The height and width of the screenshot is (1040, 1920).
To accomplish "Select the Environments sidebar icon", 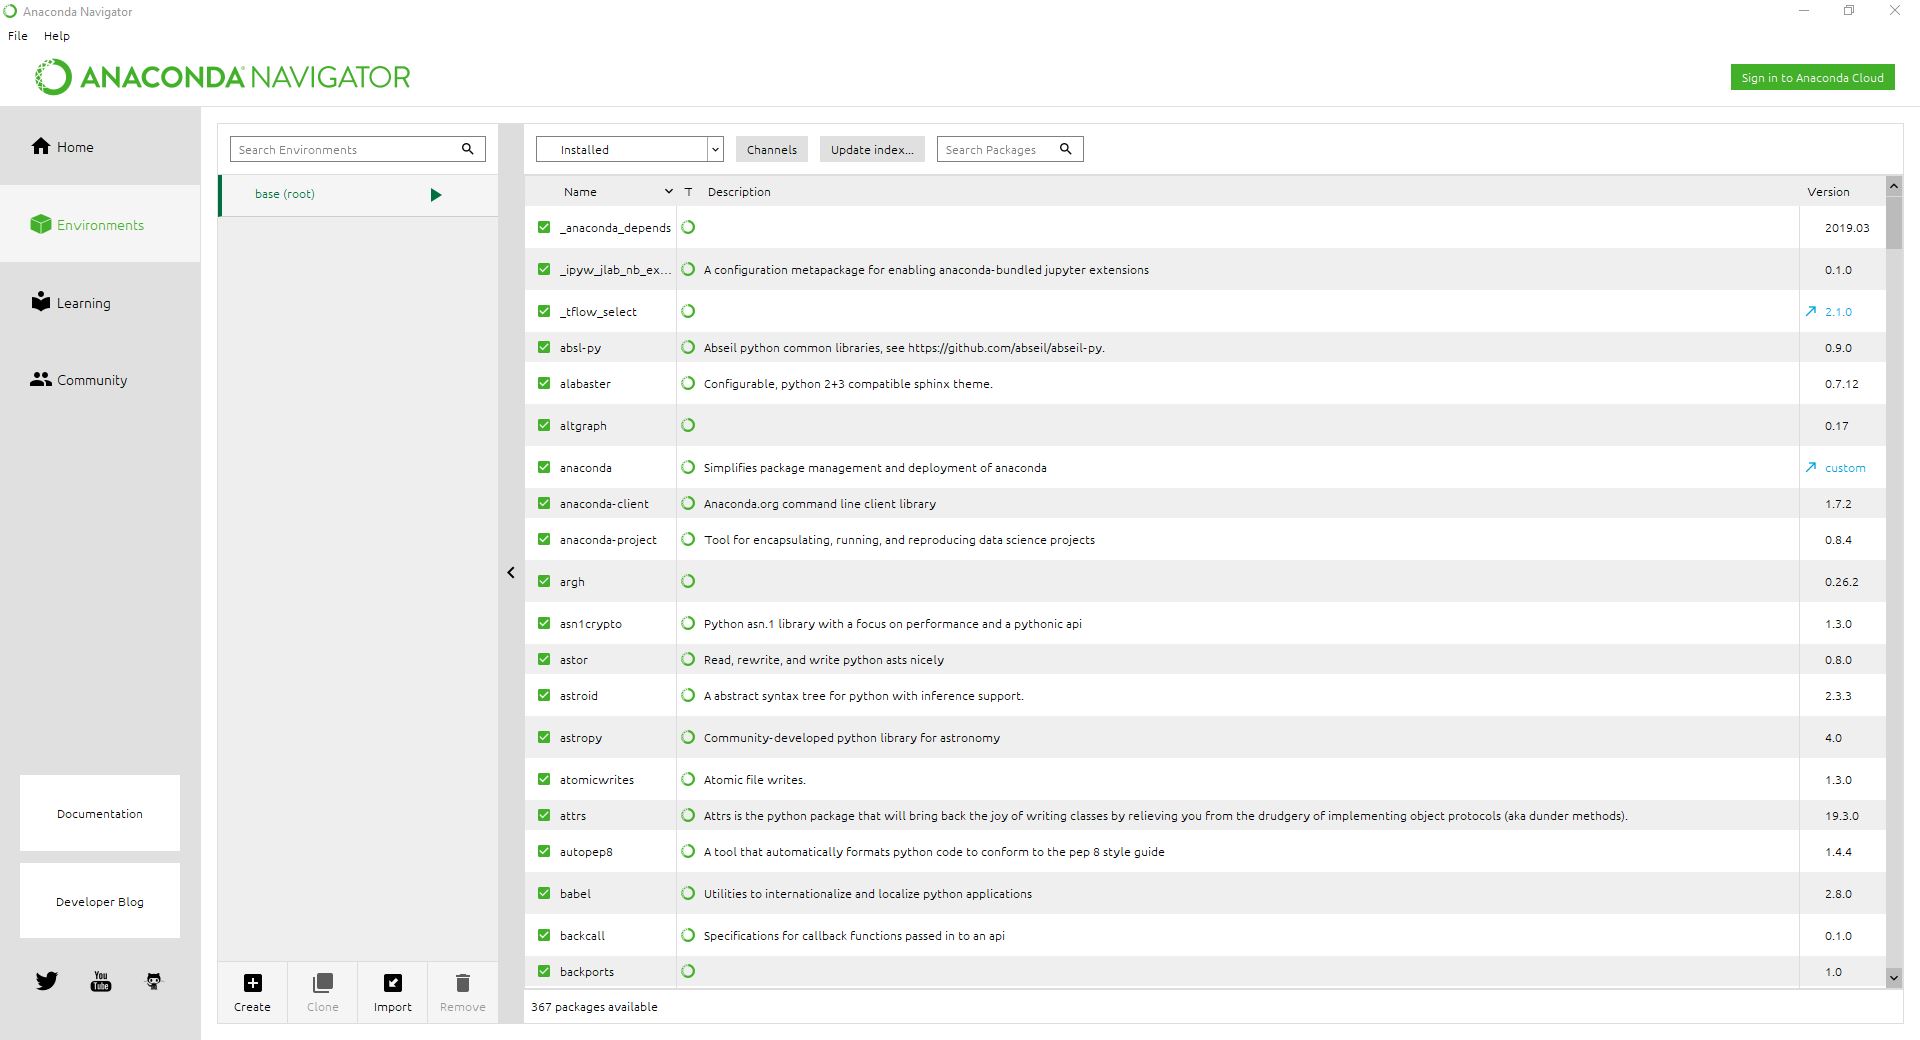I will tap(98, 224).
